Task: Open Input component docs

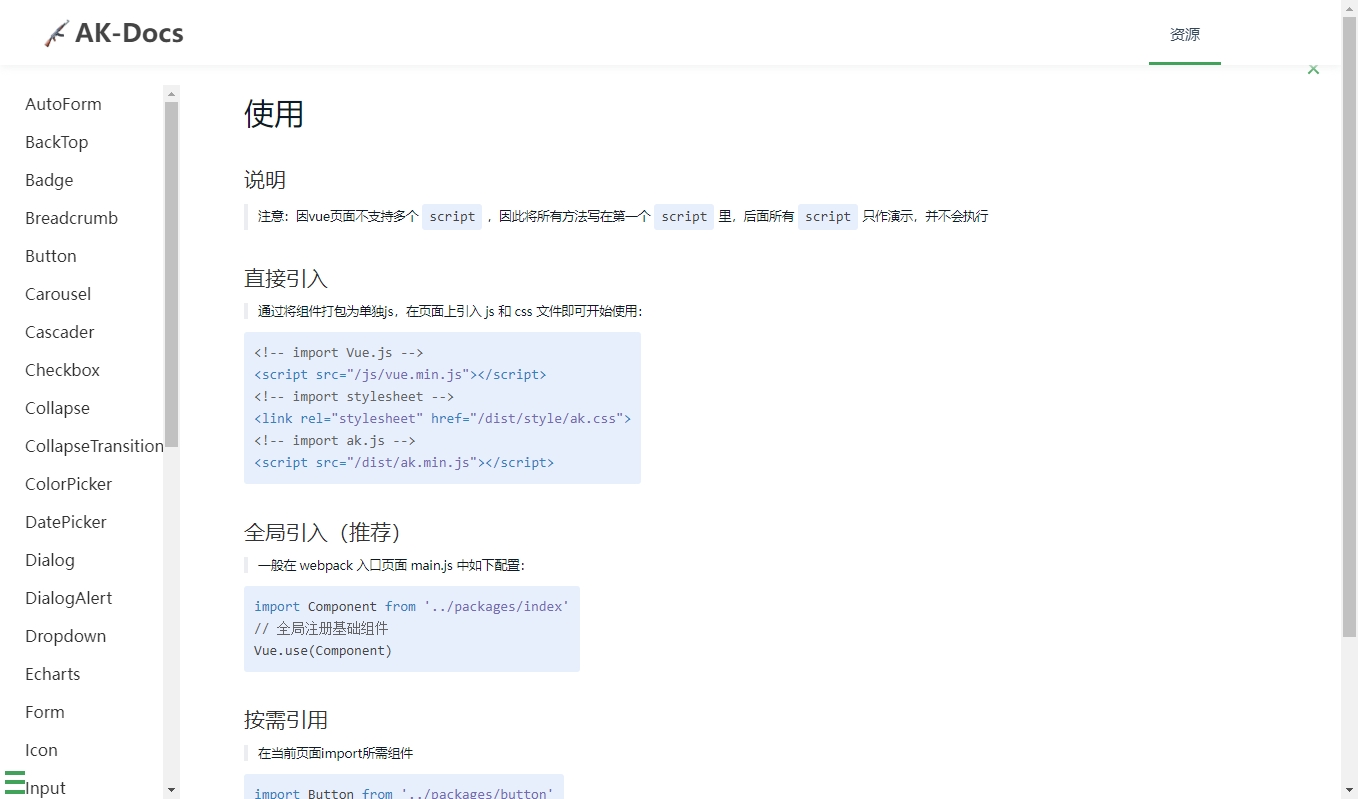Action: pos(45,788)
